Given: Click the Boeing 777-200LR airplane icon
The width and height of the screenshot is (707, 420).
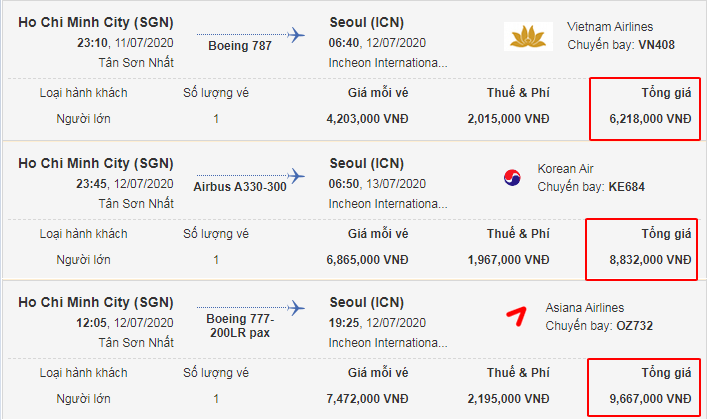Looking at the screenshot, I should pos(296,307).
